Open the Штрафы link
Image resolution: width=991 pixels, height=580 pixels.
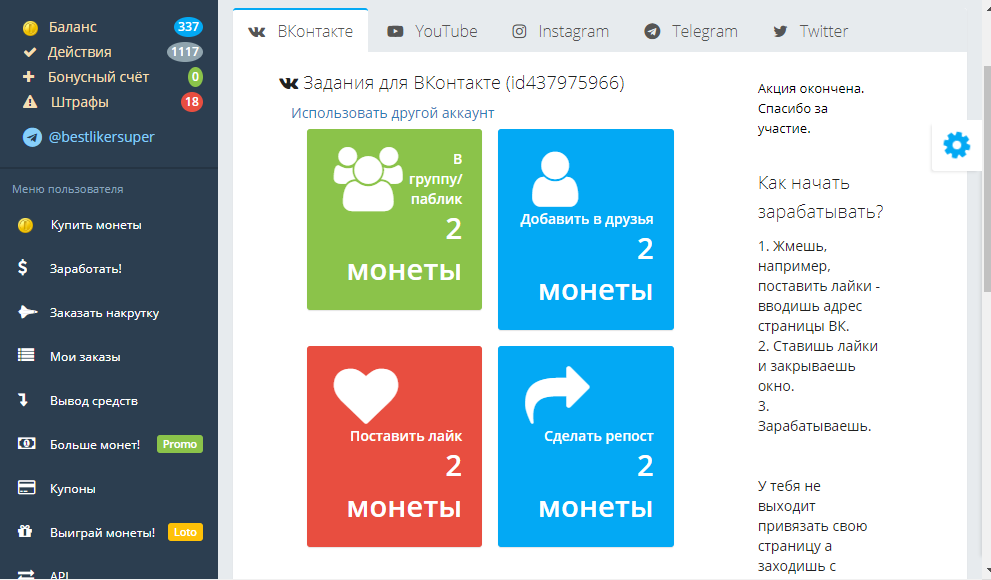coord(80,102)
